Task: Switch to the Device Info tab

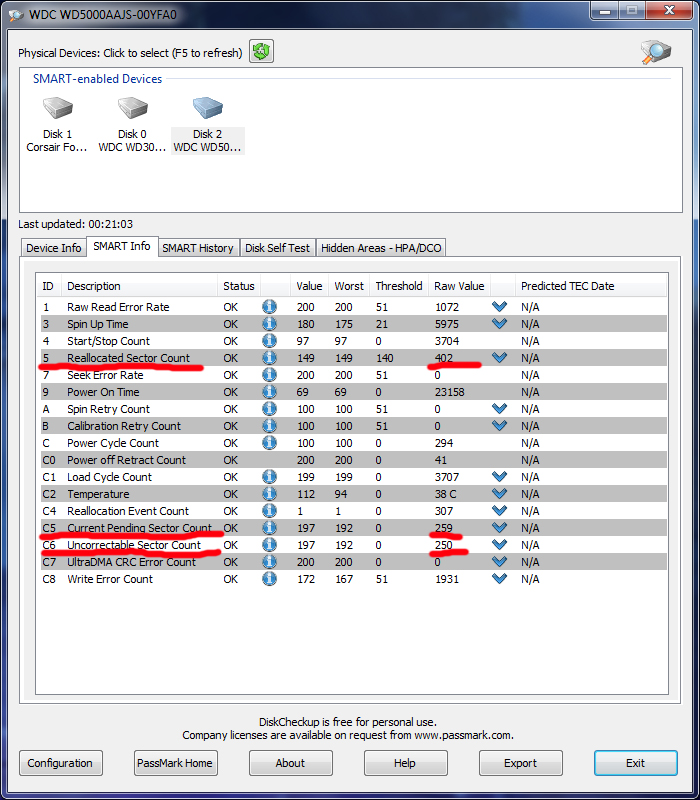Action: [x=54, y=248]
